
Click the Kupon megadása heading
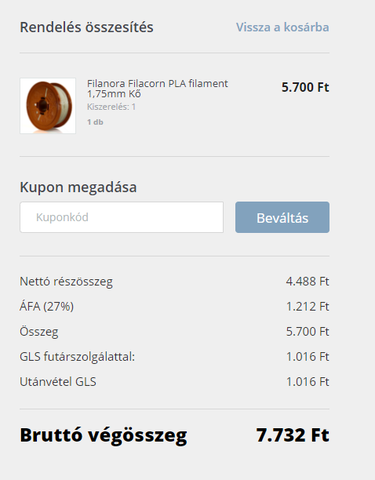tap(78, 187)
